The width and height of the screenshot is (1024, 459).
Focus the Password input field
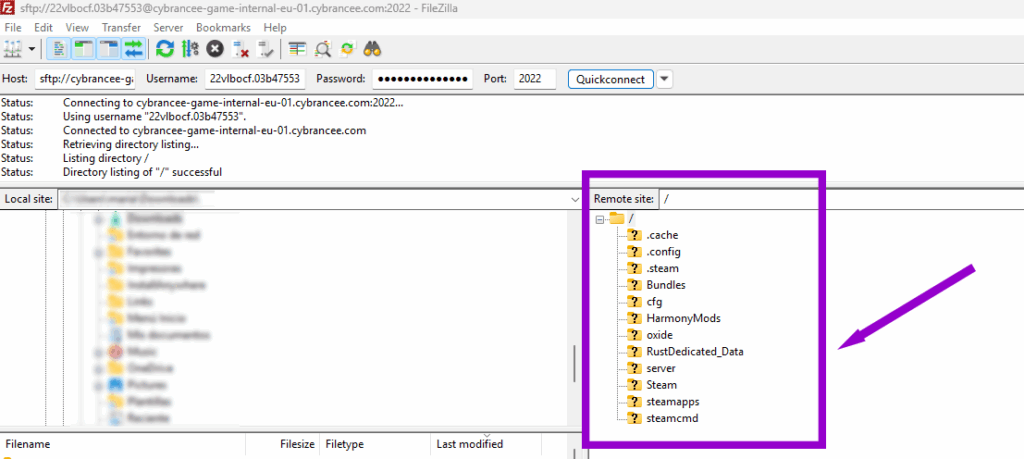coord(423,79)
